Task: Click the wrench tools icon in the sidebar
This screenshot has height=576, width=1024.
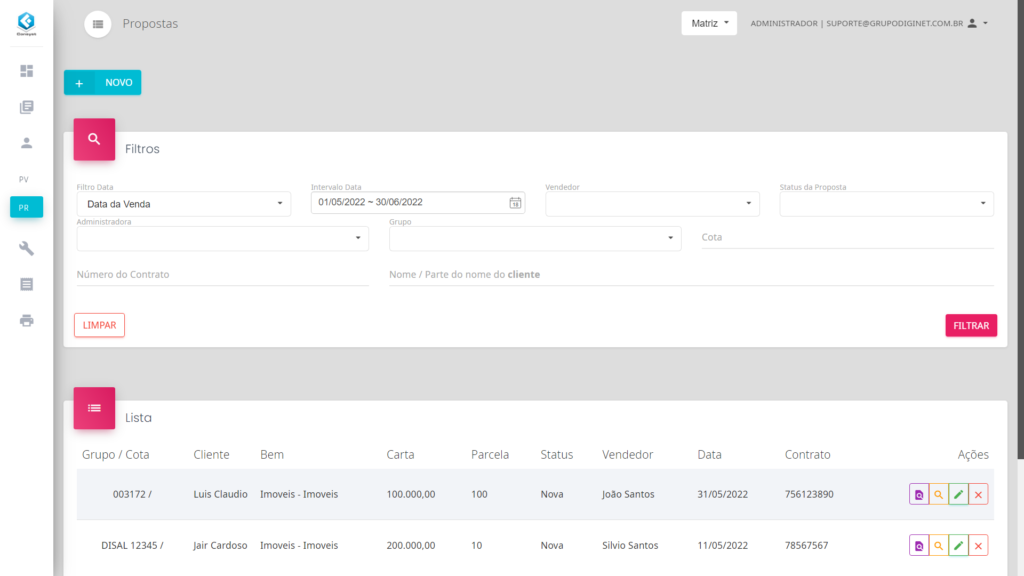Action: [x=26, y=248]
